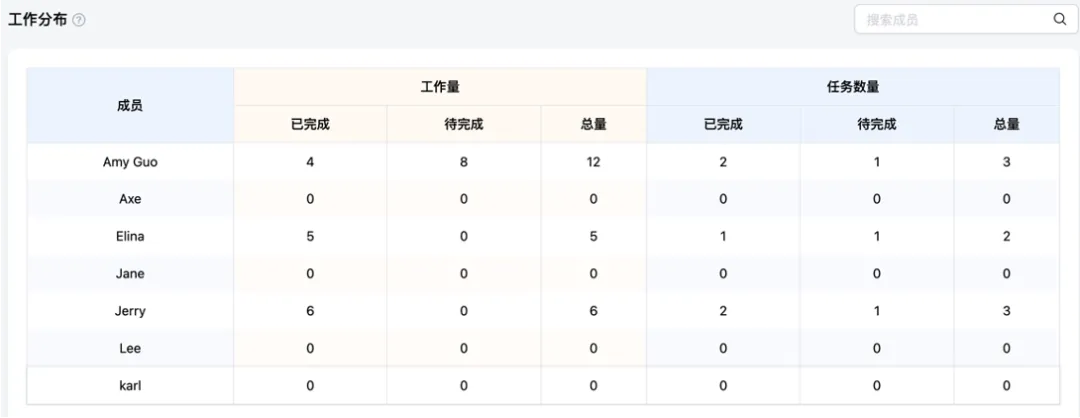Click 总量 header under 工作量
Viewport: 1080px width, 418px height.
[x=593, y=125]
